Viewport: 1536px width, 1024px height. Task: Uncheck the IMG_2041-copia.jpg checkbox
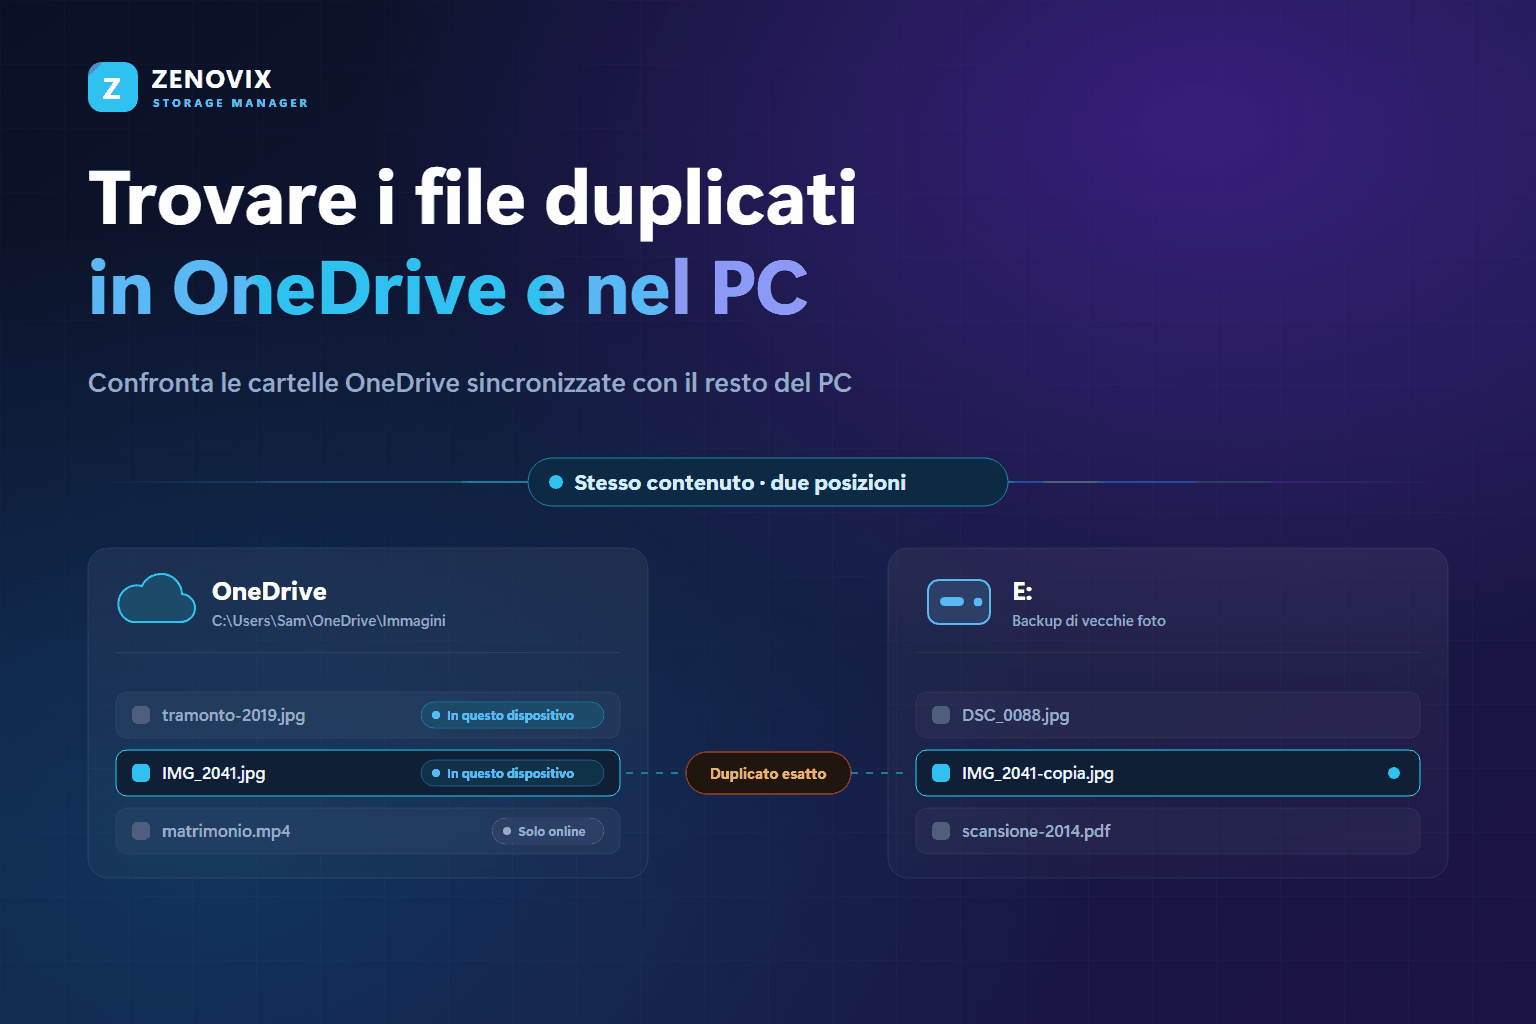click(941, 773)
